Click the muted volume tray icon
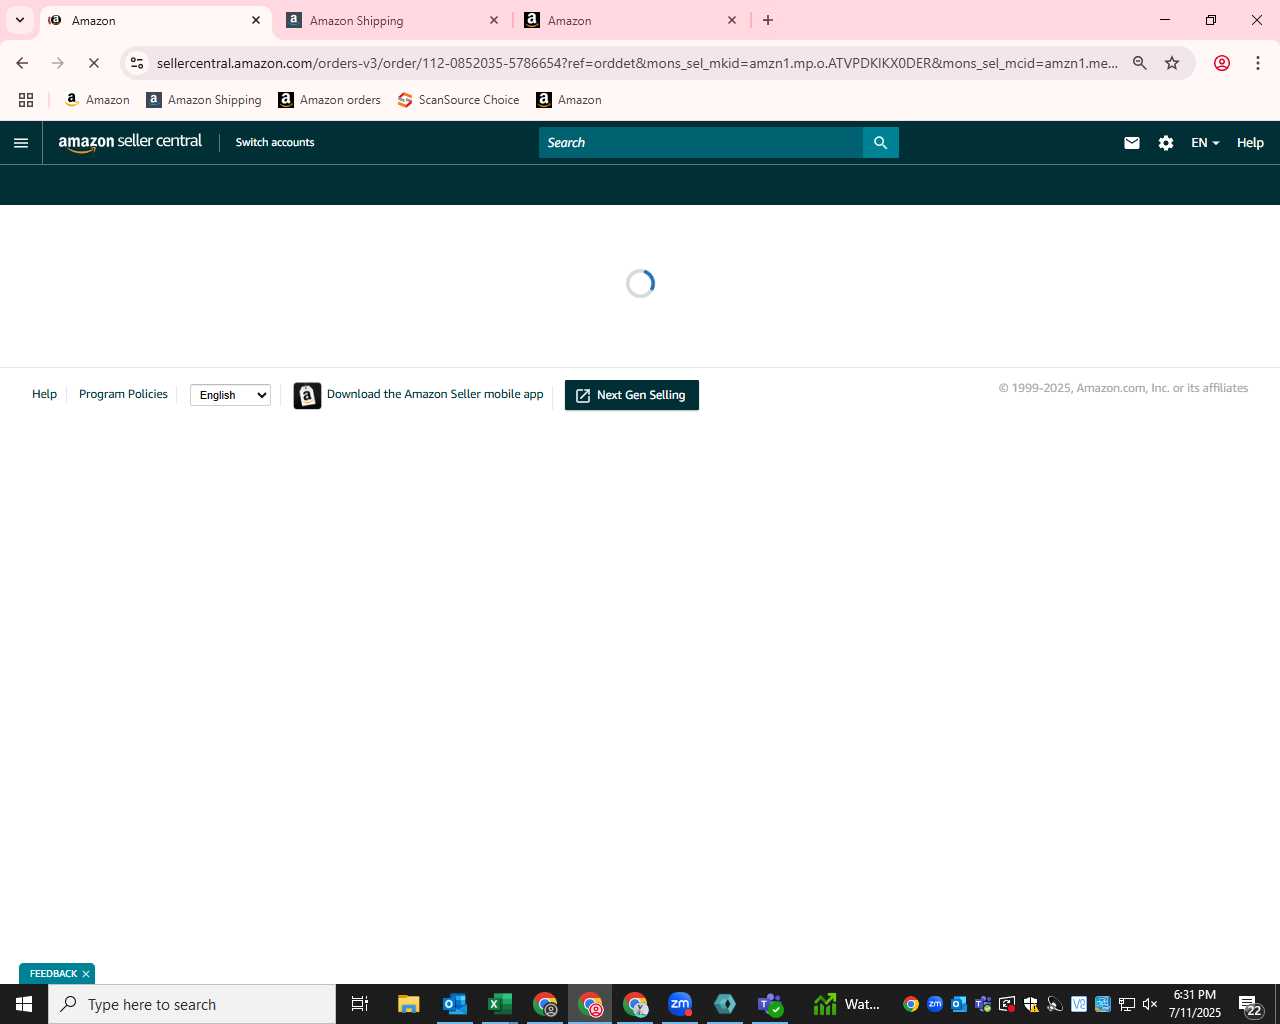 (x=1151, y=1004)
